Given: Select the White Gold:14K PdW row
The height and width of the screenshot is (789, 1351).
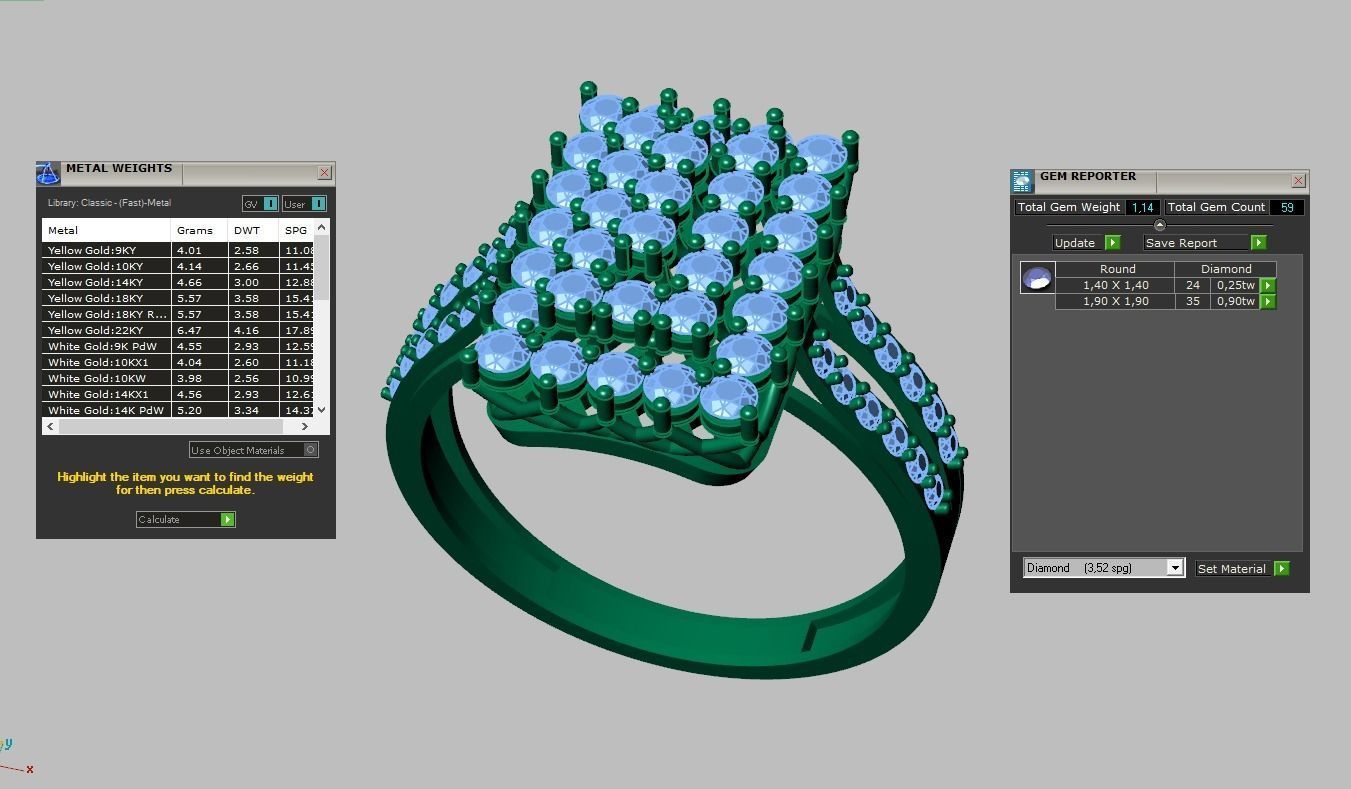Looking at the screenshot, I should click(x=179, y=410).
